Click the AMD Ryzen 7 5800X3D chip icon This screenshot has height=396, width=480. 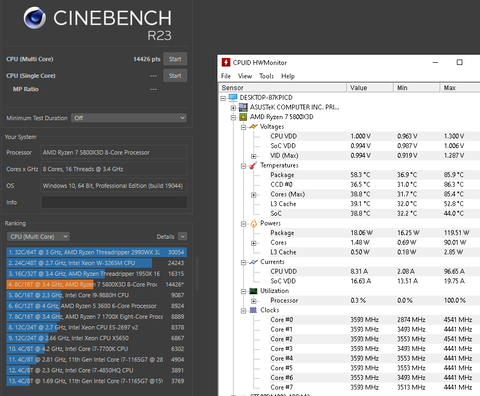point(243,117)
